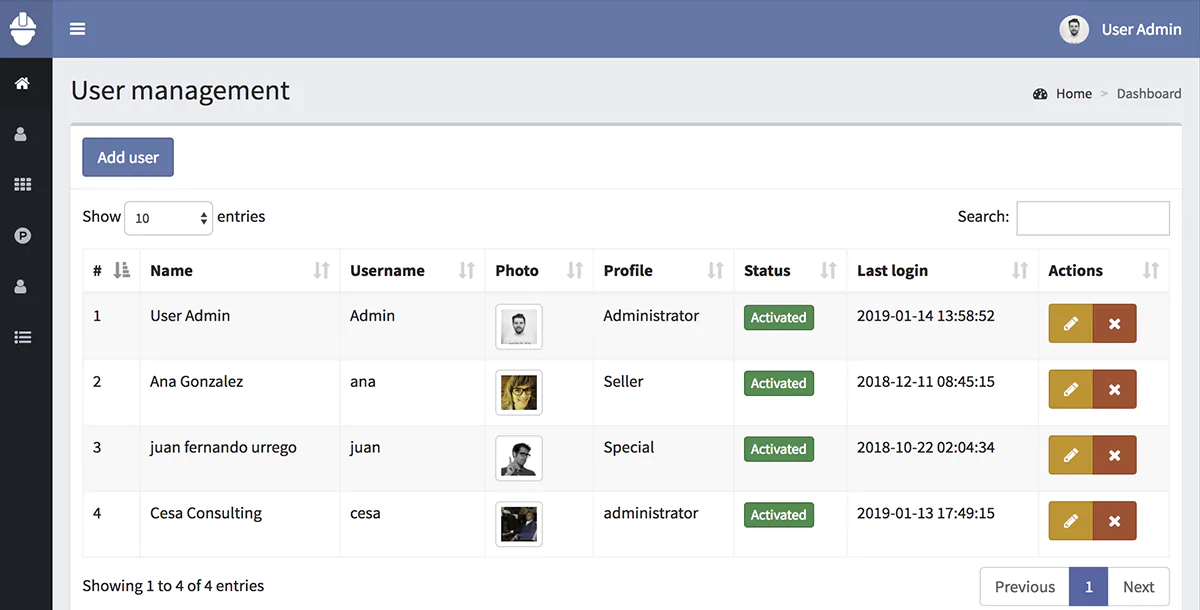
Task: Open the home icon in sidebar
Action: pos(22,84)
